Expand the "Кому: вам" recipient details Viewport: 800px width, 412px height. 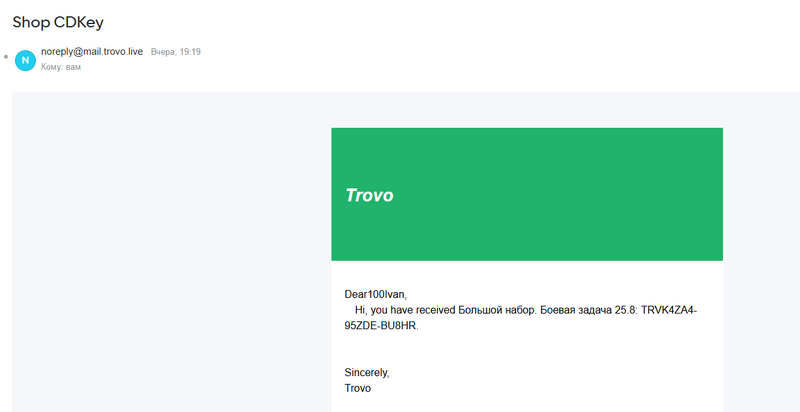[61, 67]
